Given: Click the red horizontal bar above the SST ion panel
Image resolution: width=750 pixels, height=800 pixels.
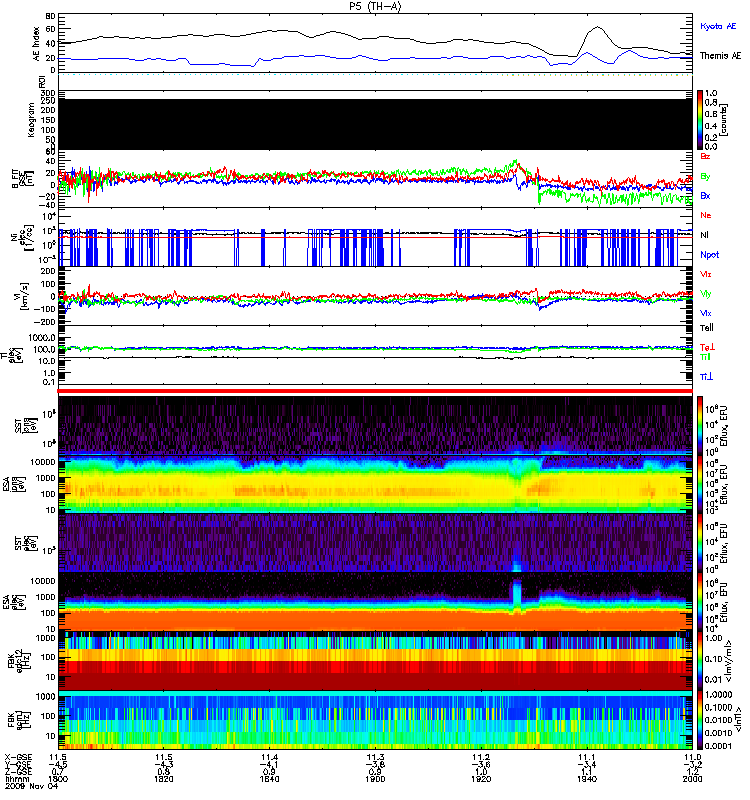Looking at the screenshot, I should click(375, 391).
